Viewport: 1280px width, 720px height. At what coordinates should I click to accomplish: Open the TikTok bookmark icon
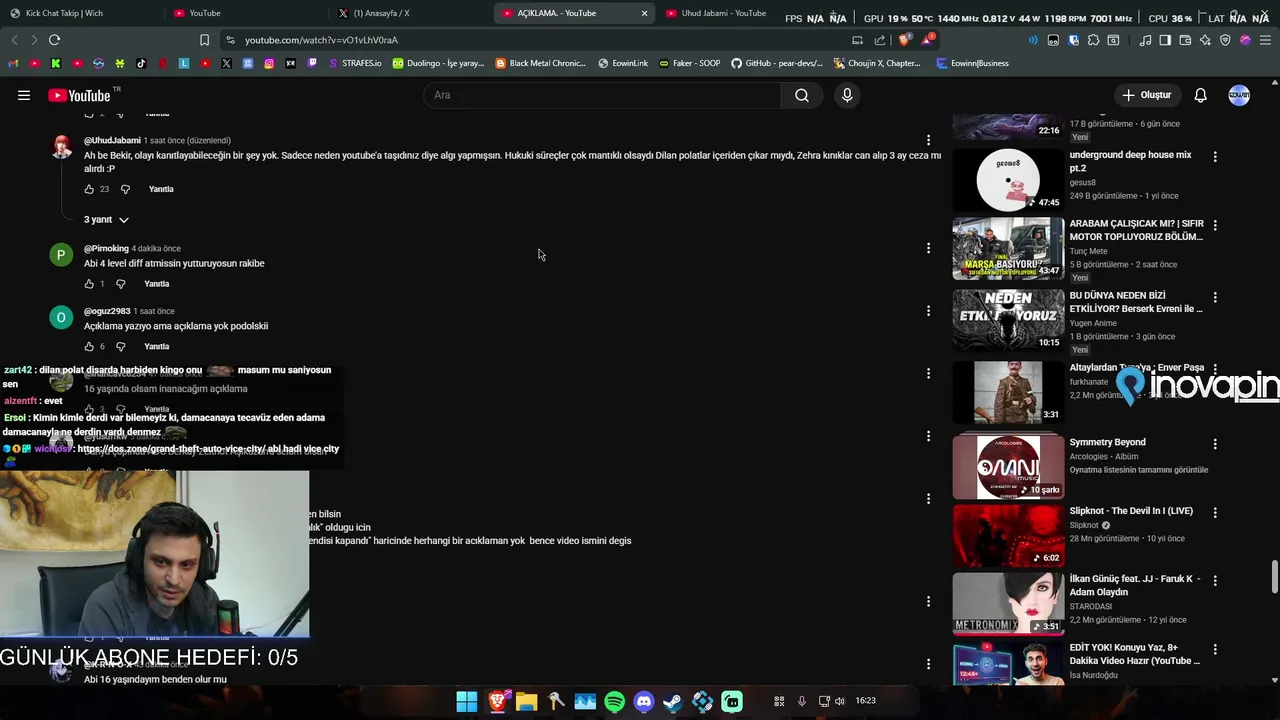coord(141,63)
